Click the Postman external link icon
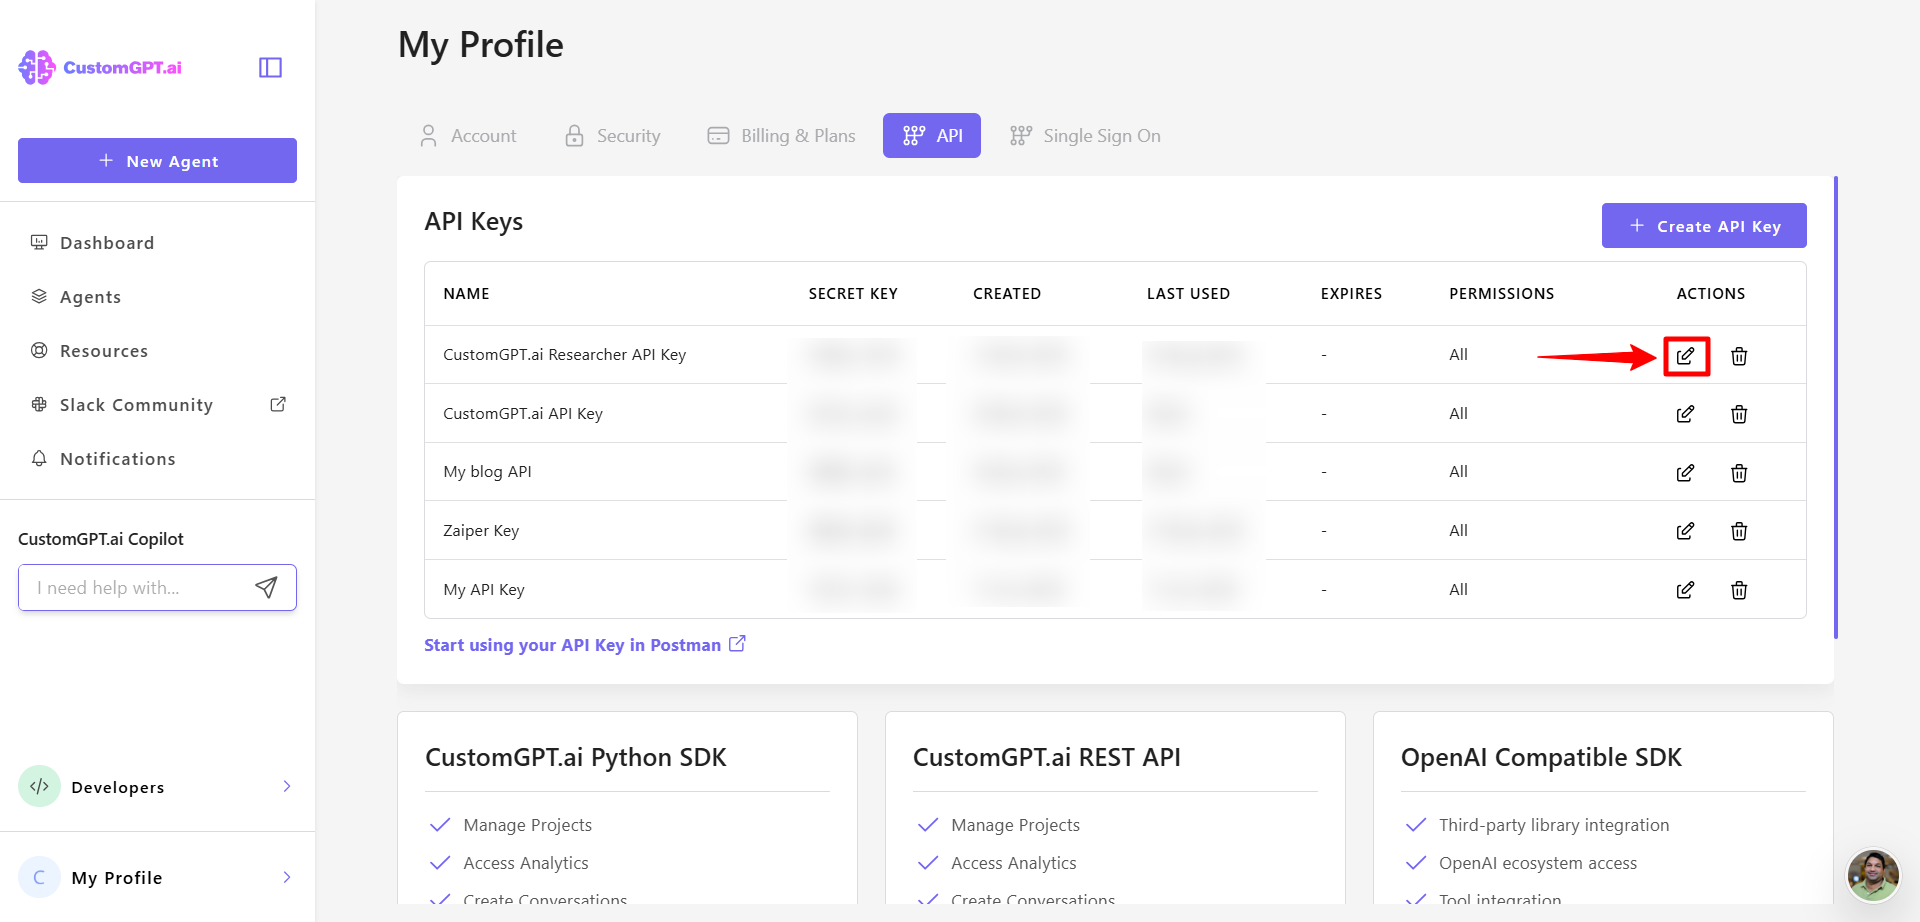 click(737, 644)
